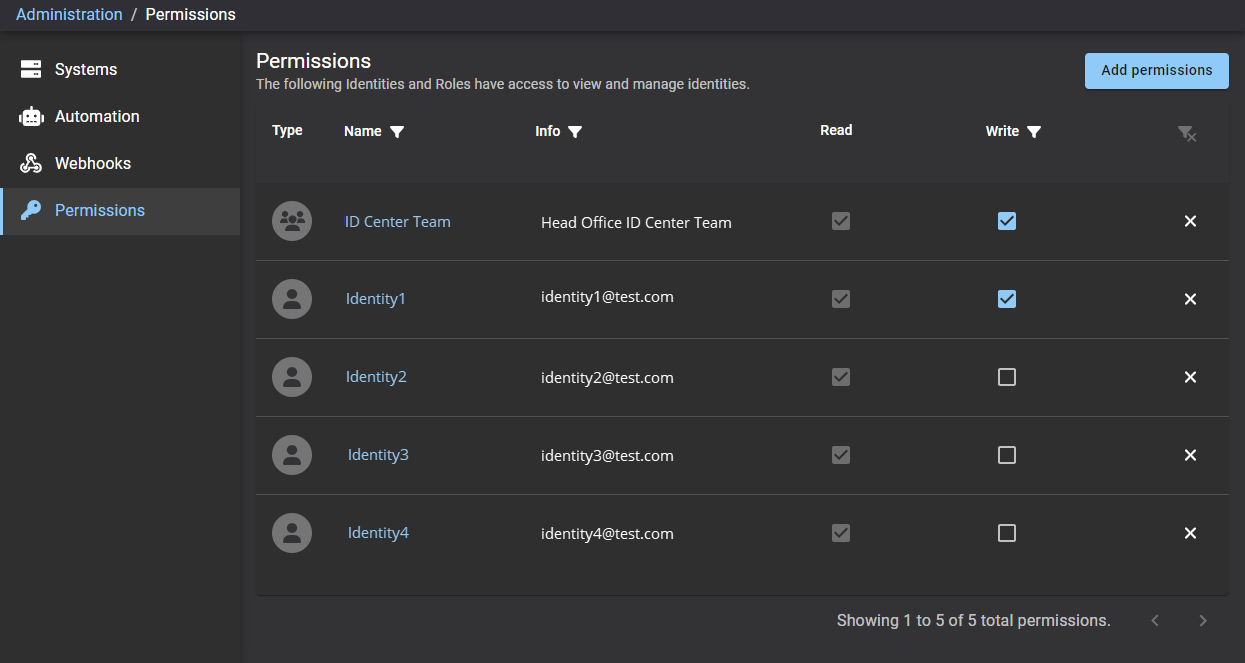
Task: Enable Write checkbox for Identity4
Action: [x=1007, y=533]
